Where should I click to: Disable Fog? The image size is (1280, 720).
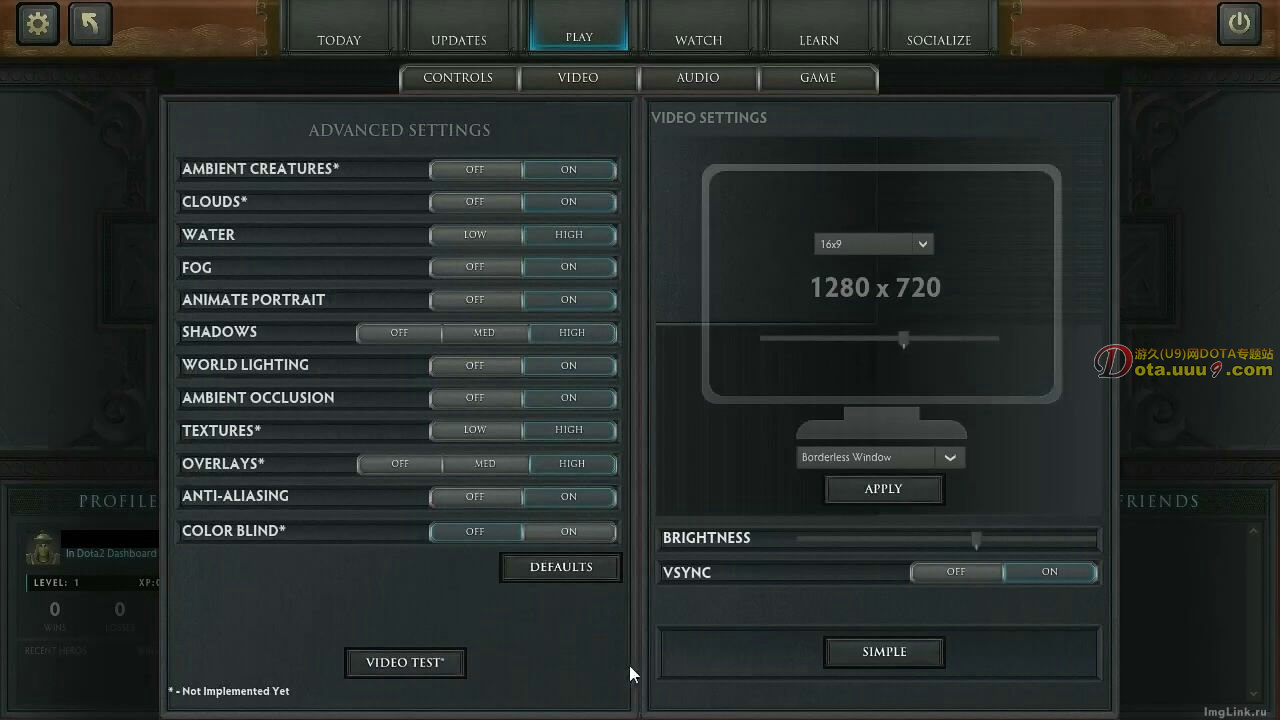(x=475, y=267)
